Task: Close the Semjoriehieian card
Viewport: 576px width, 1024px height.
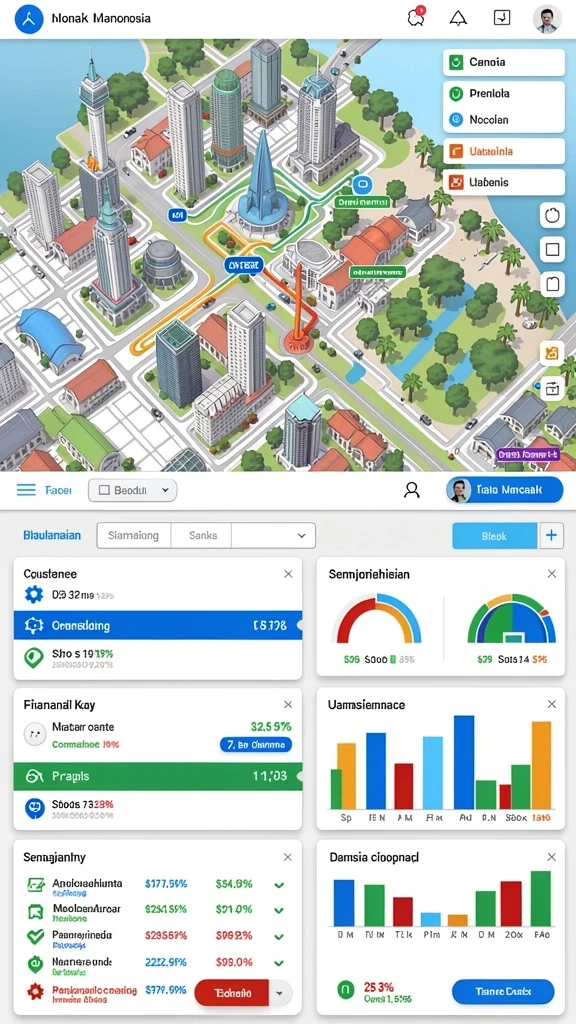Action: pyautogui.click(x=552, y=574)
